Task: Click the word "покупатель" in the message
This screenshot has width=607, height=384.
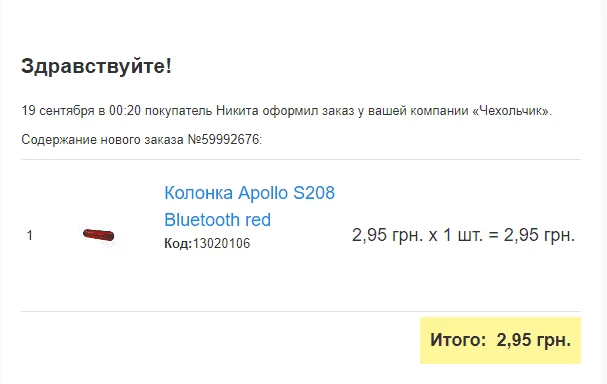Action: point(178,111)
